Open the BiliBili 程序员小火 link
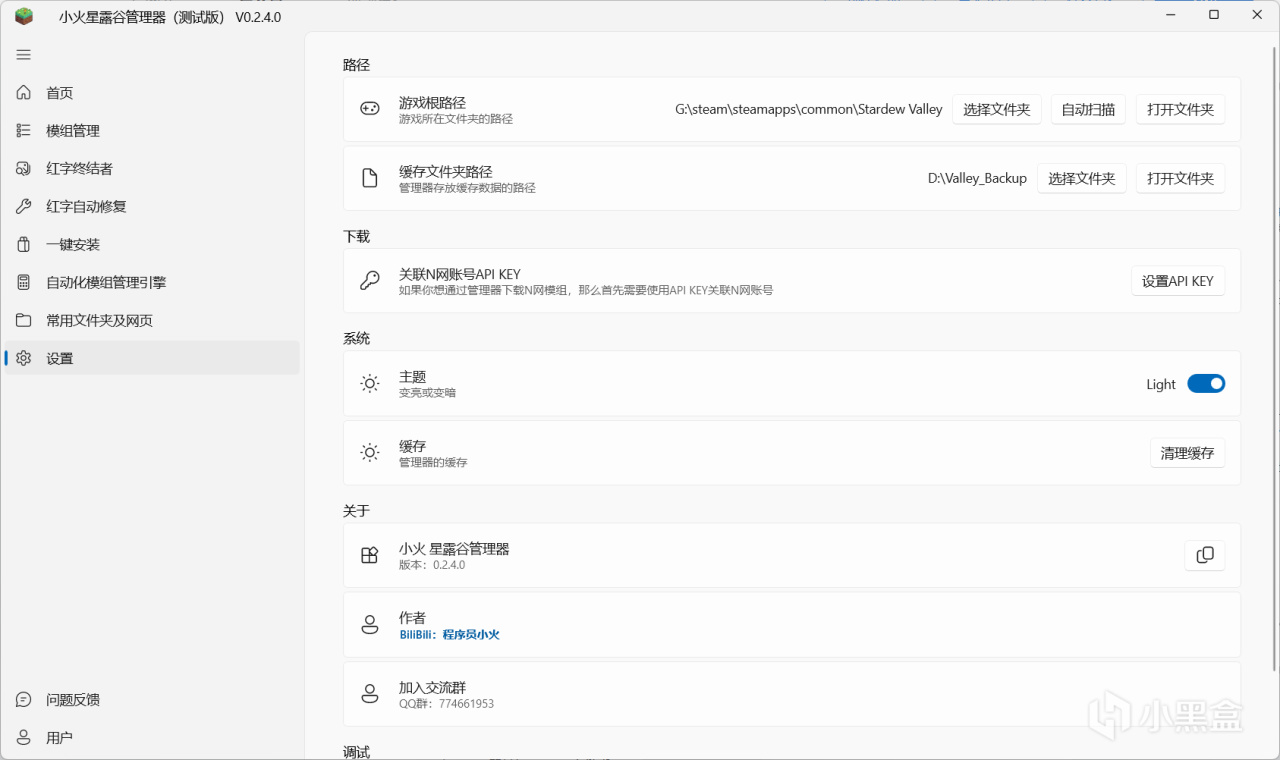Viewport: 1280px width, 760px height. [x=449, y=635]
